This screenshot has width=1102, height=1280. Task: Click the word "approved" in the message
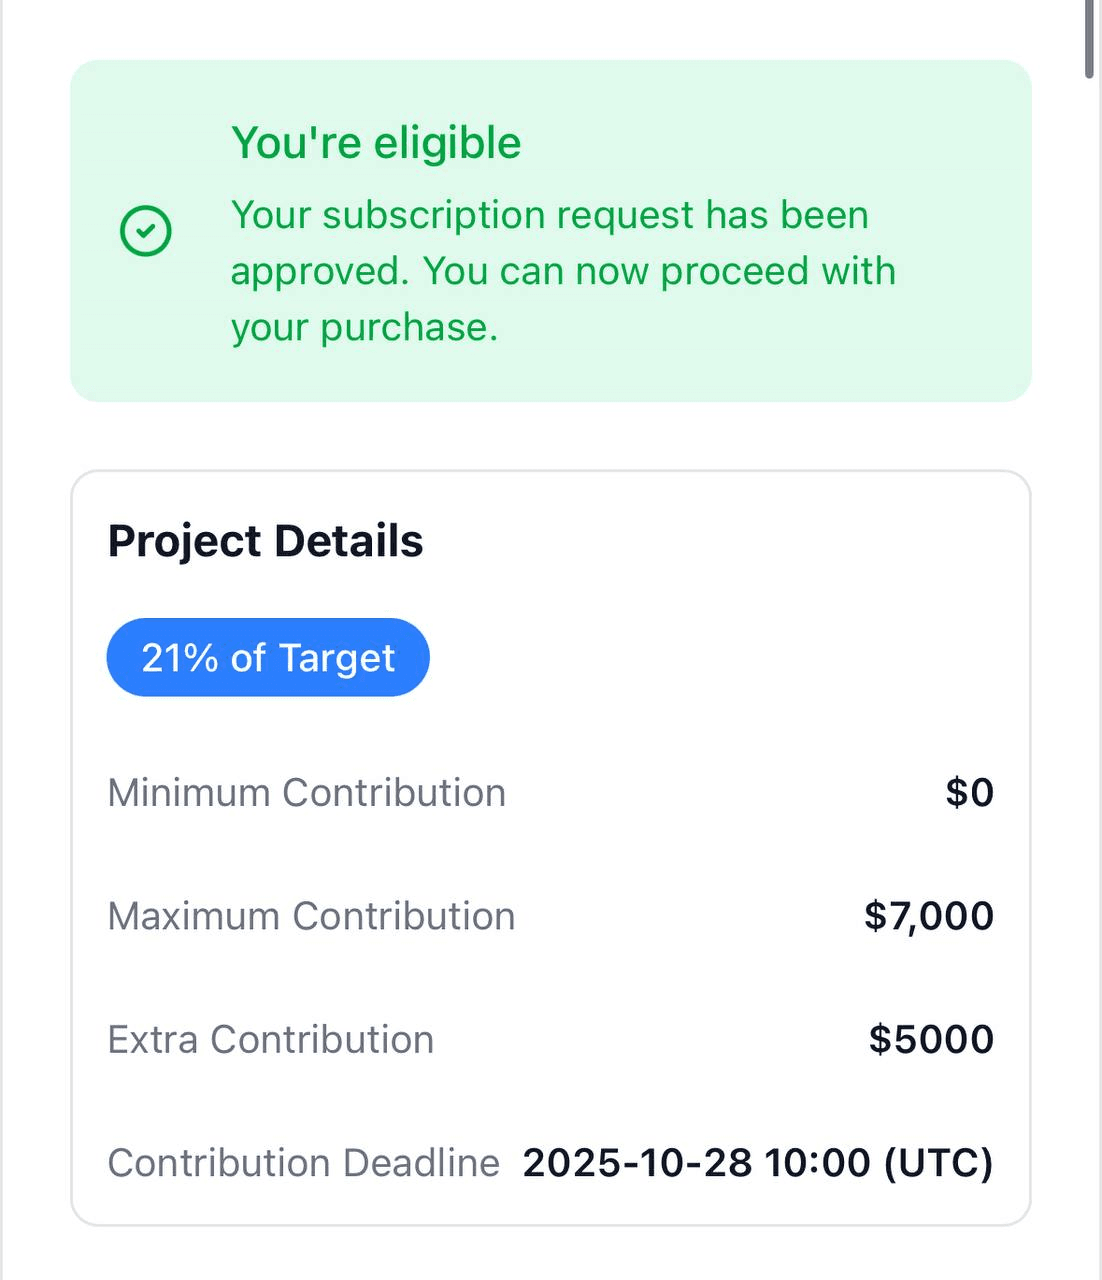point(316,272)
